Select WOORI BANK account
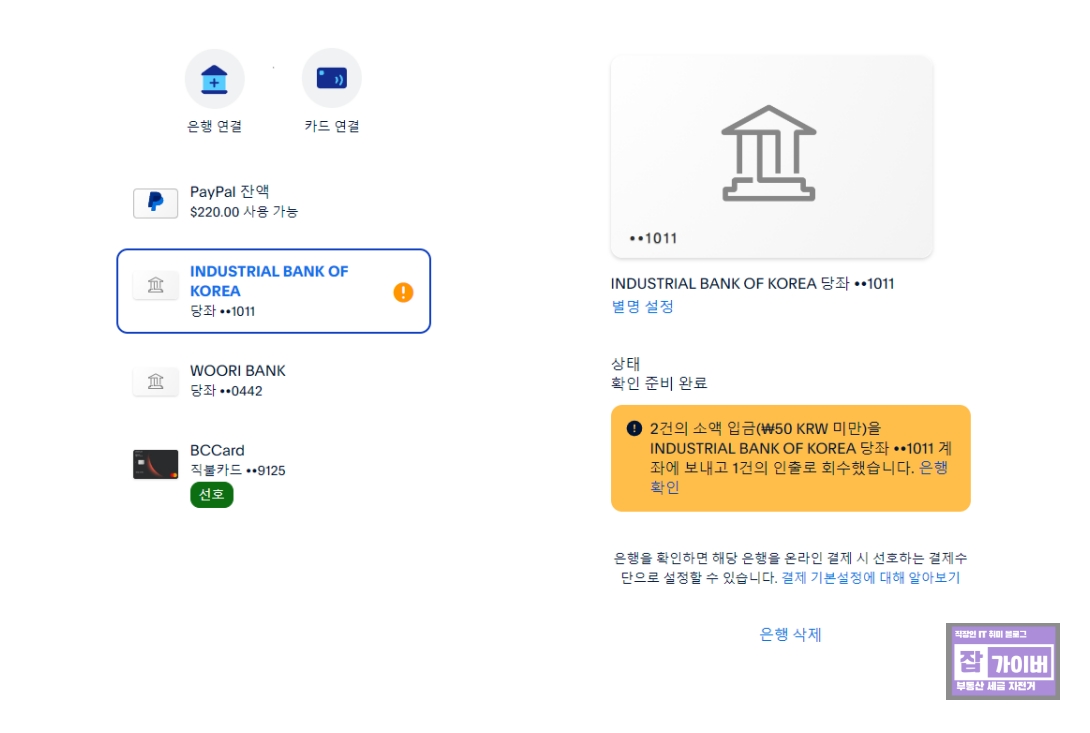Screen dimensions: 1090x733 274,380
